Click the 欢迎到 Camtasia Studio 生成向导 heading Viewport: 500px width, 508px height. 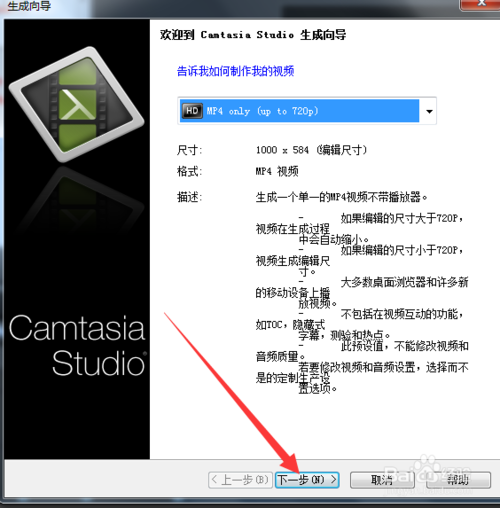click(x=253, y=35)
